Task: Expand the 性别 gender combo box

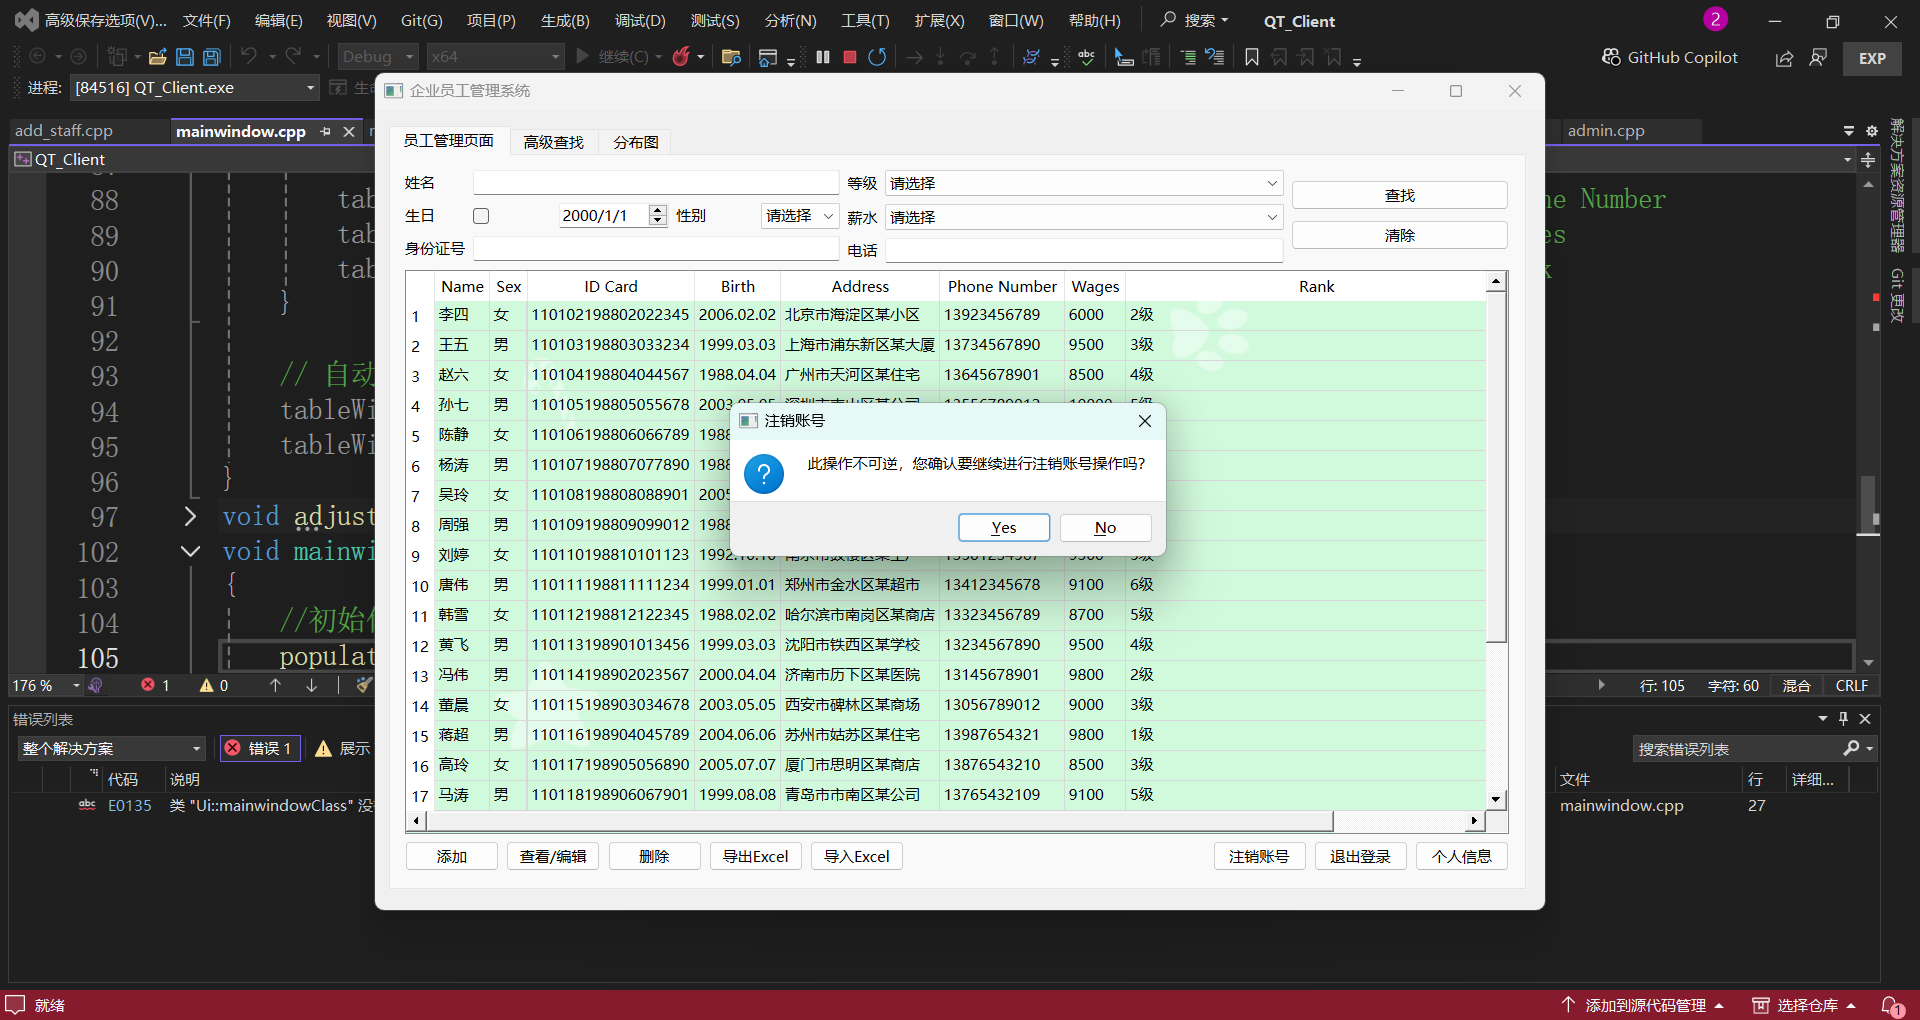Action: pyautogui.click(x=799, y=216)
